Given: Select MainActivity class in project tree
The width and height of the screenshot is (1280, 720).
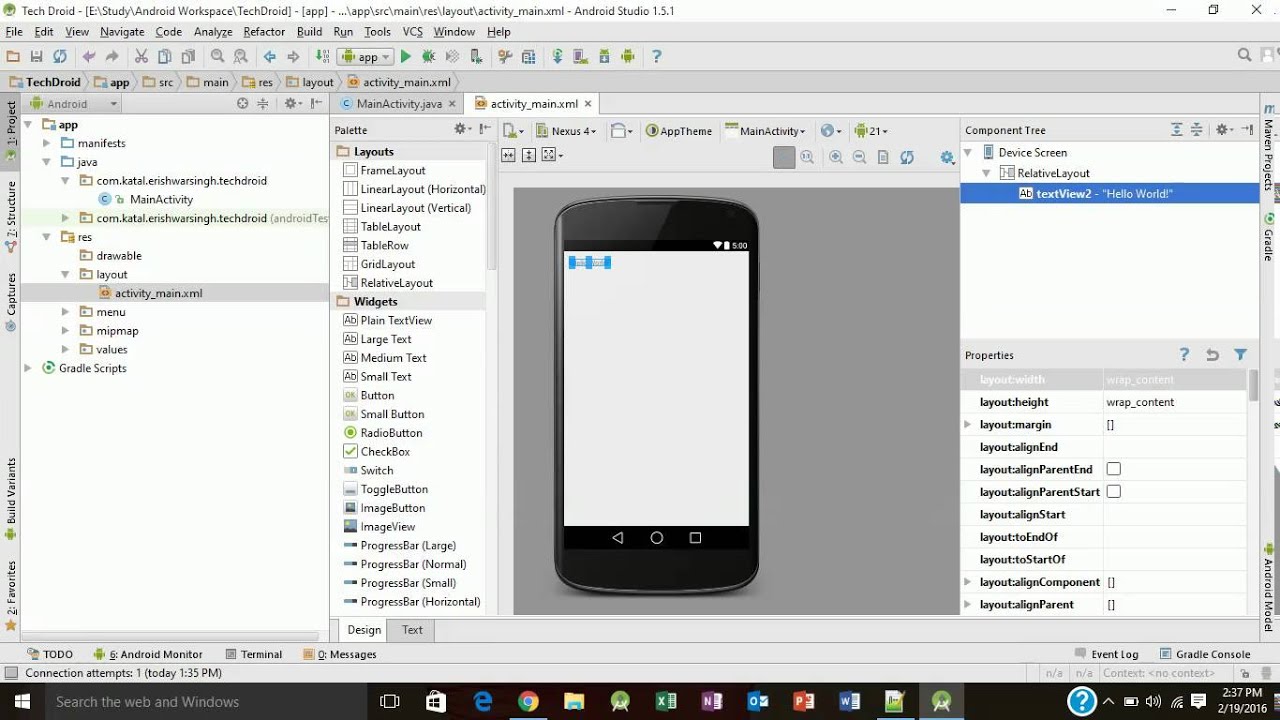Looking at the screenshot, I should 161,199.
